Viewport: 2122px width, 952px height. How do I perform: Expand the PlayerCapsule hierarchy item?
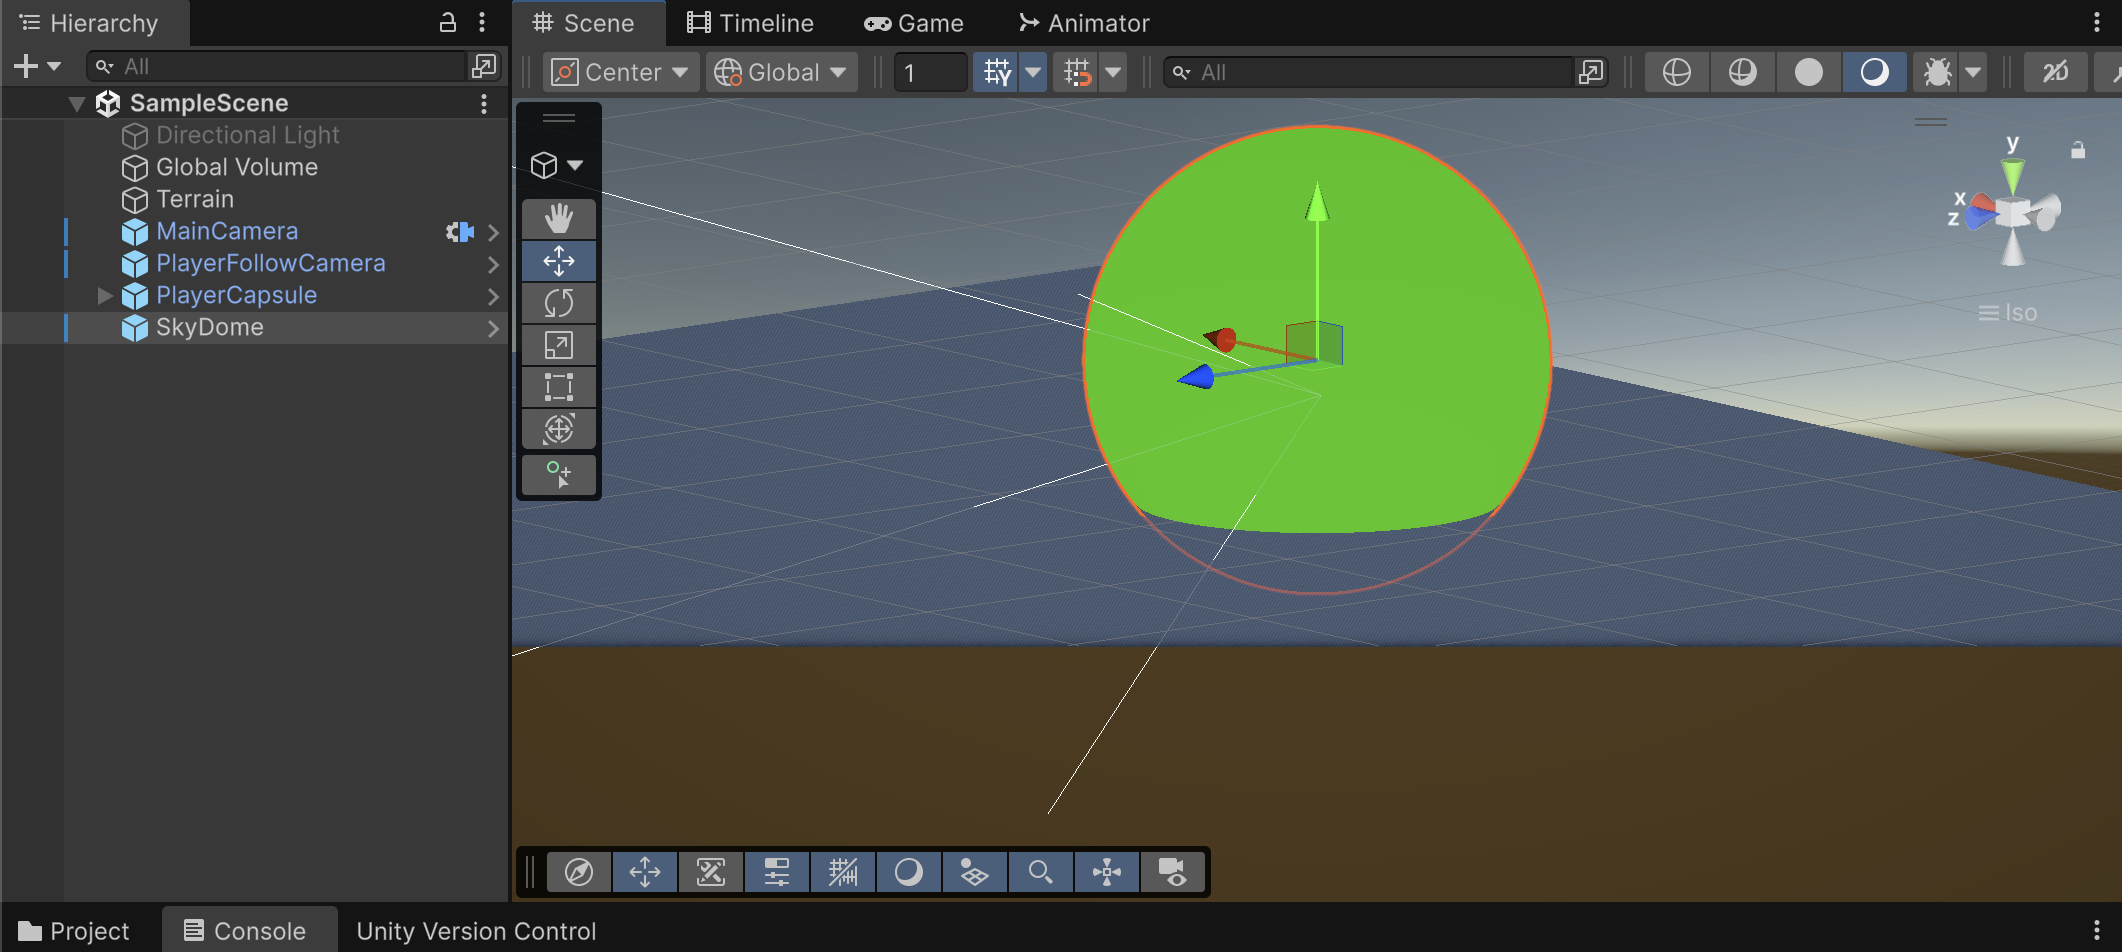(x=105, y=295)
